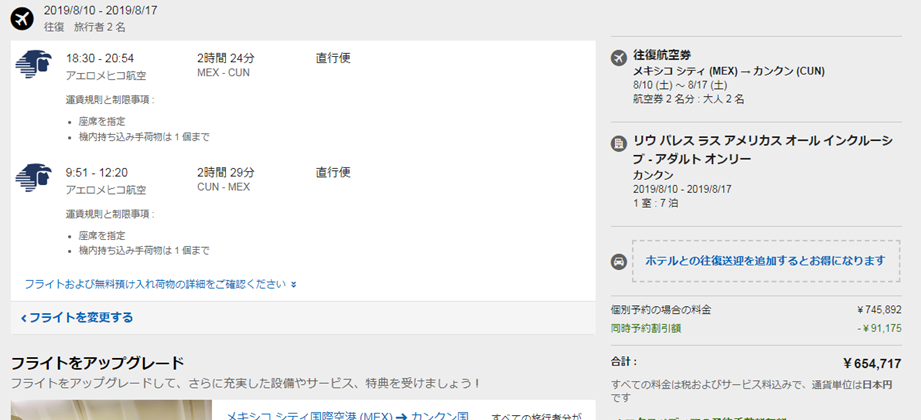The image size is (921, 420).
Task: Click アエロメヒコ航空 under the 9:51 flight
Action: pyautogui.click(x=106, y=190)
